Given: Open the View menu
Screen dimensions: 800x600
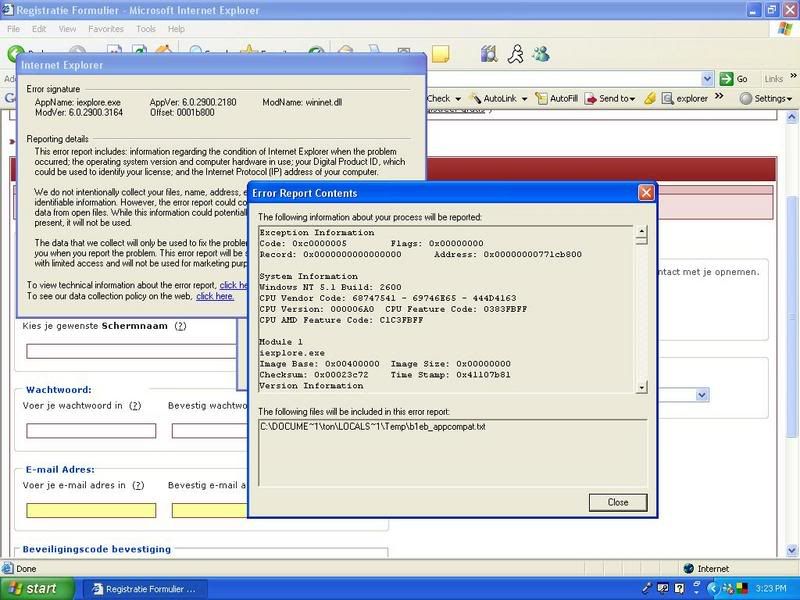Looking at the screenshot, I should click(67, 29).
